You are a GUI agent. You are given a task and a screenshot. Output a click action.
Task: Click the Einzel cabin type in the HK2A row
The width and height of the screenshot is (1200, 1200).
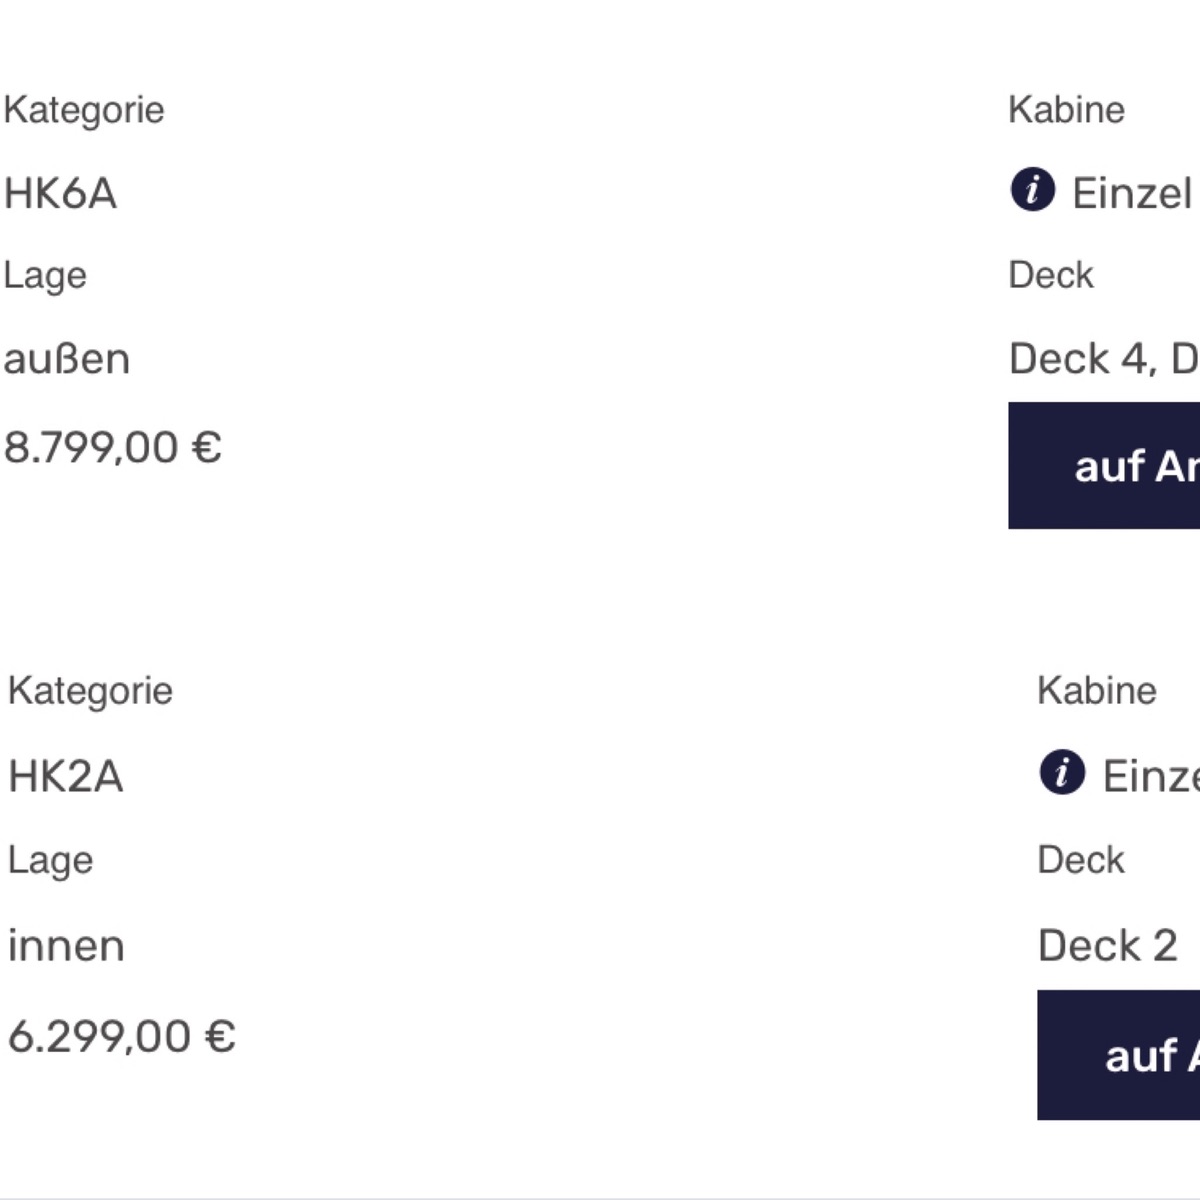[1150, 776]
